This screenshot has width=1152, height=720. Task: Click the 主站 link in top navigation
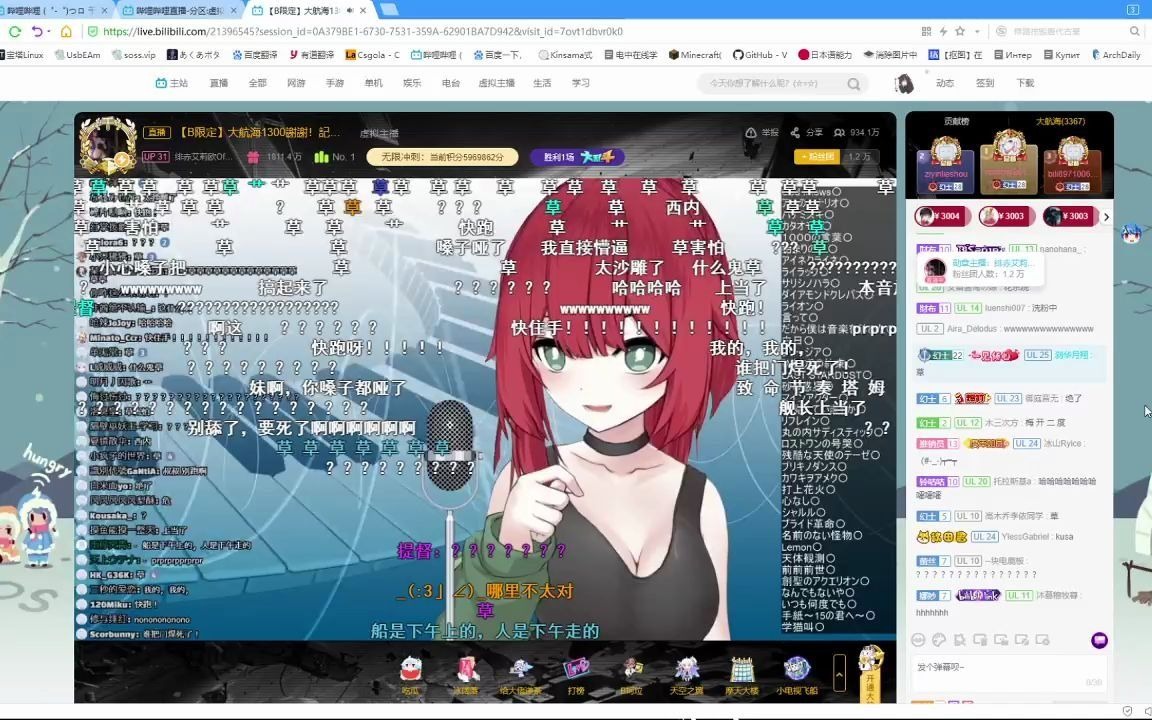click(172, 83)
